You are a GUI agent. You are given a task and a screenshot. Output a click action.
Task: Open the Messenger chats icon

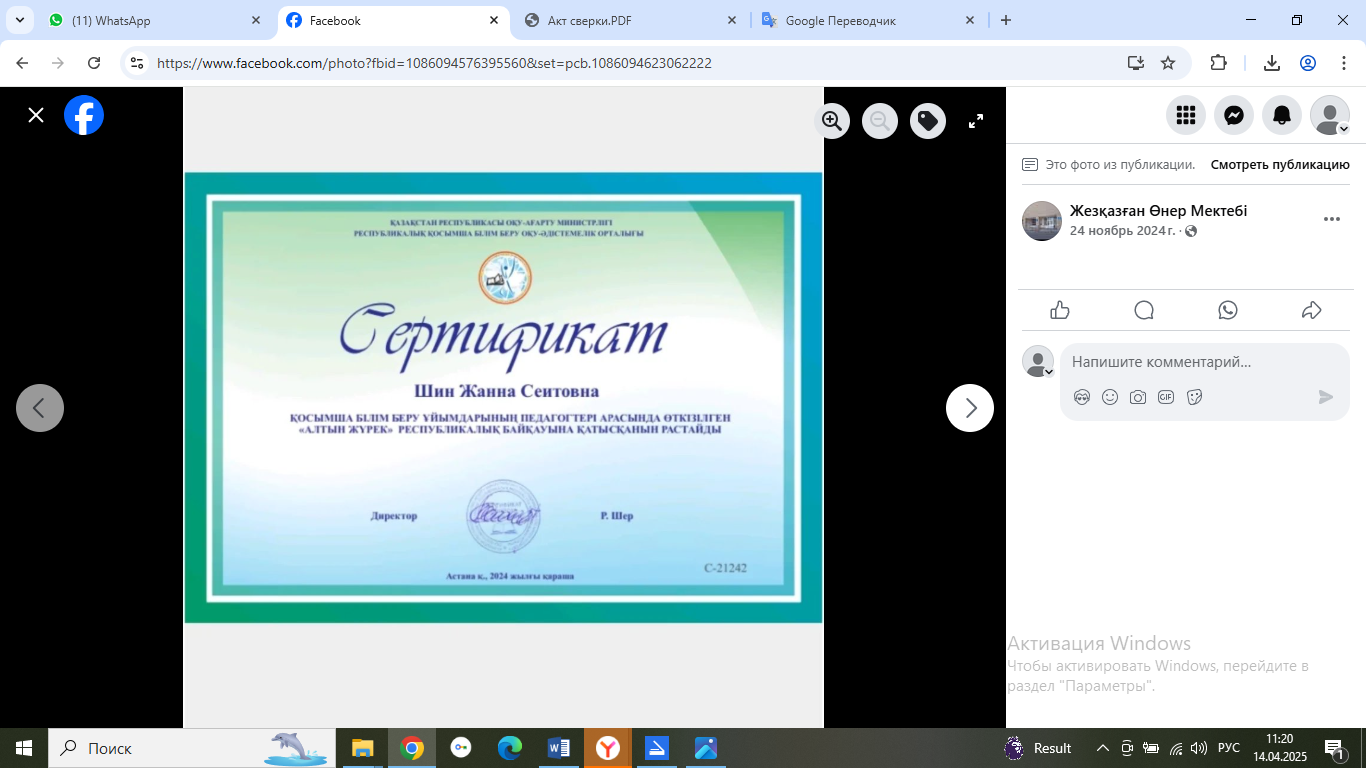click(x=1234, y=116)
